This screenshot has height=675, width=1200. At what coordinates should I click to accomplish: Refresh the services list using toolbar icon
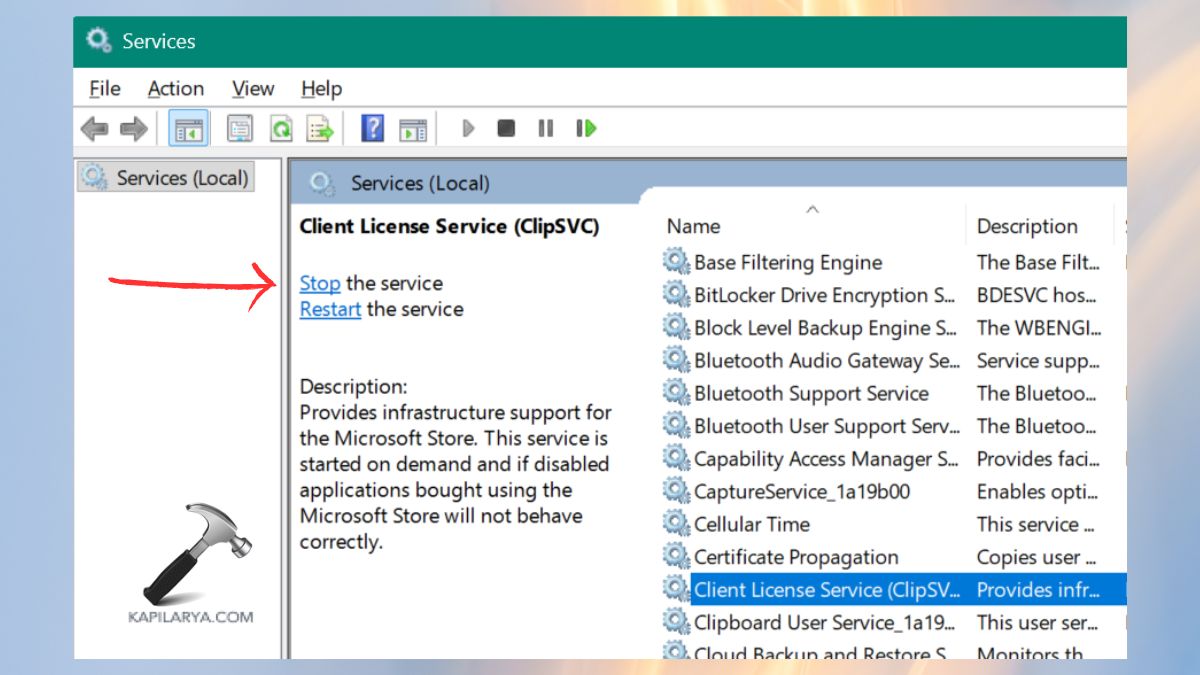point(281,127)
